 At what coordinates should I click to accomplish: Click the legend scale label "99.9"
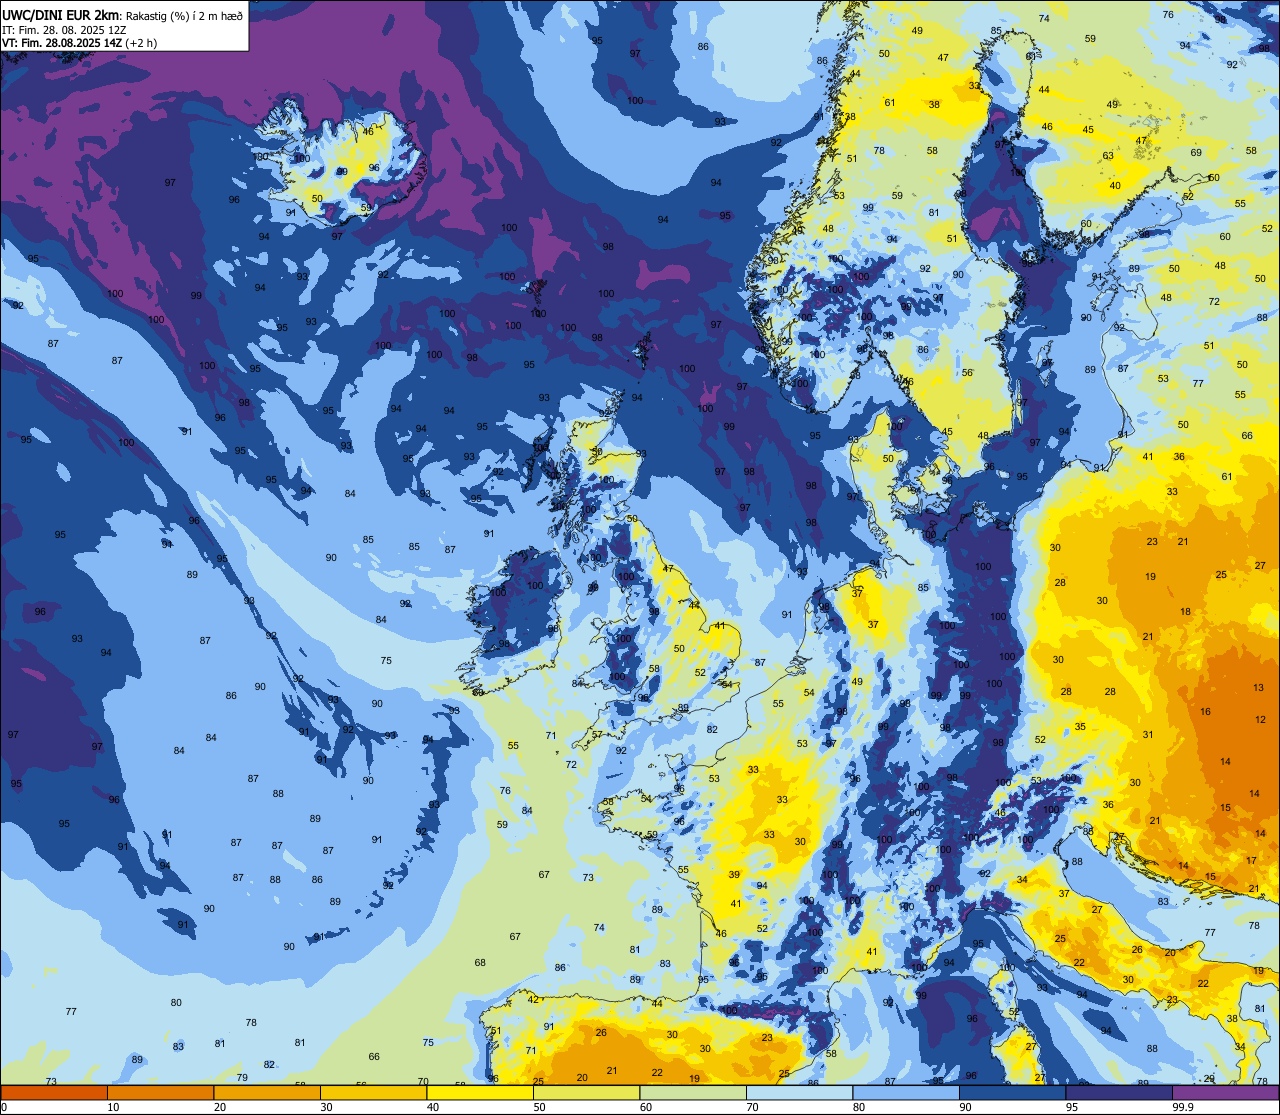[1184, 1107]
